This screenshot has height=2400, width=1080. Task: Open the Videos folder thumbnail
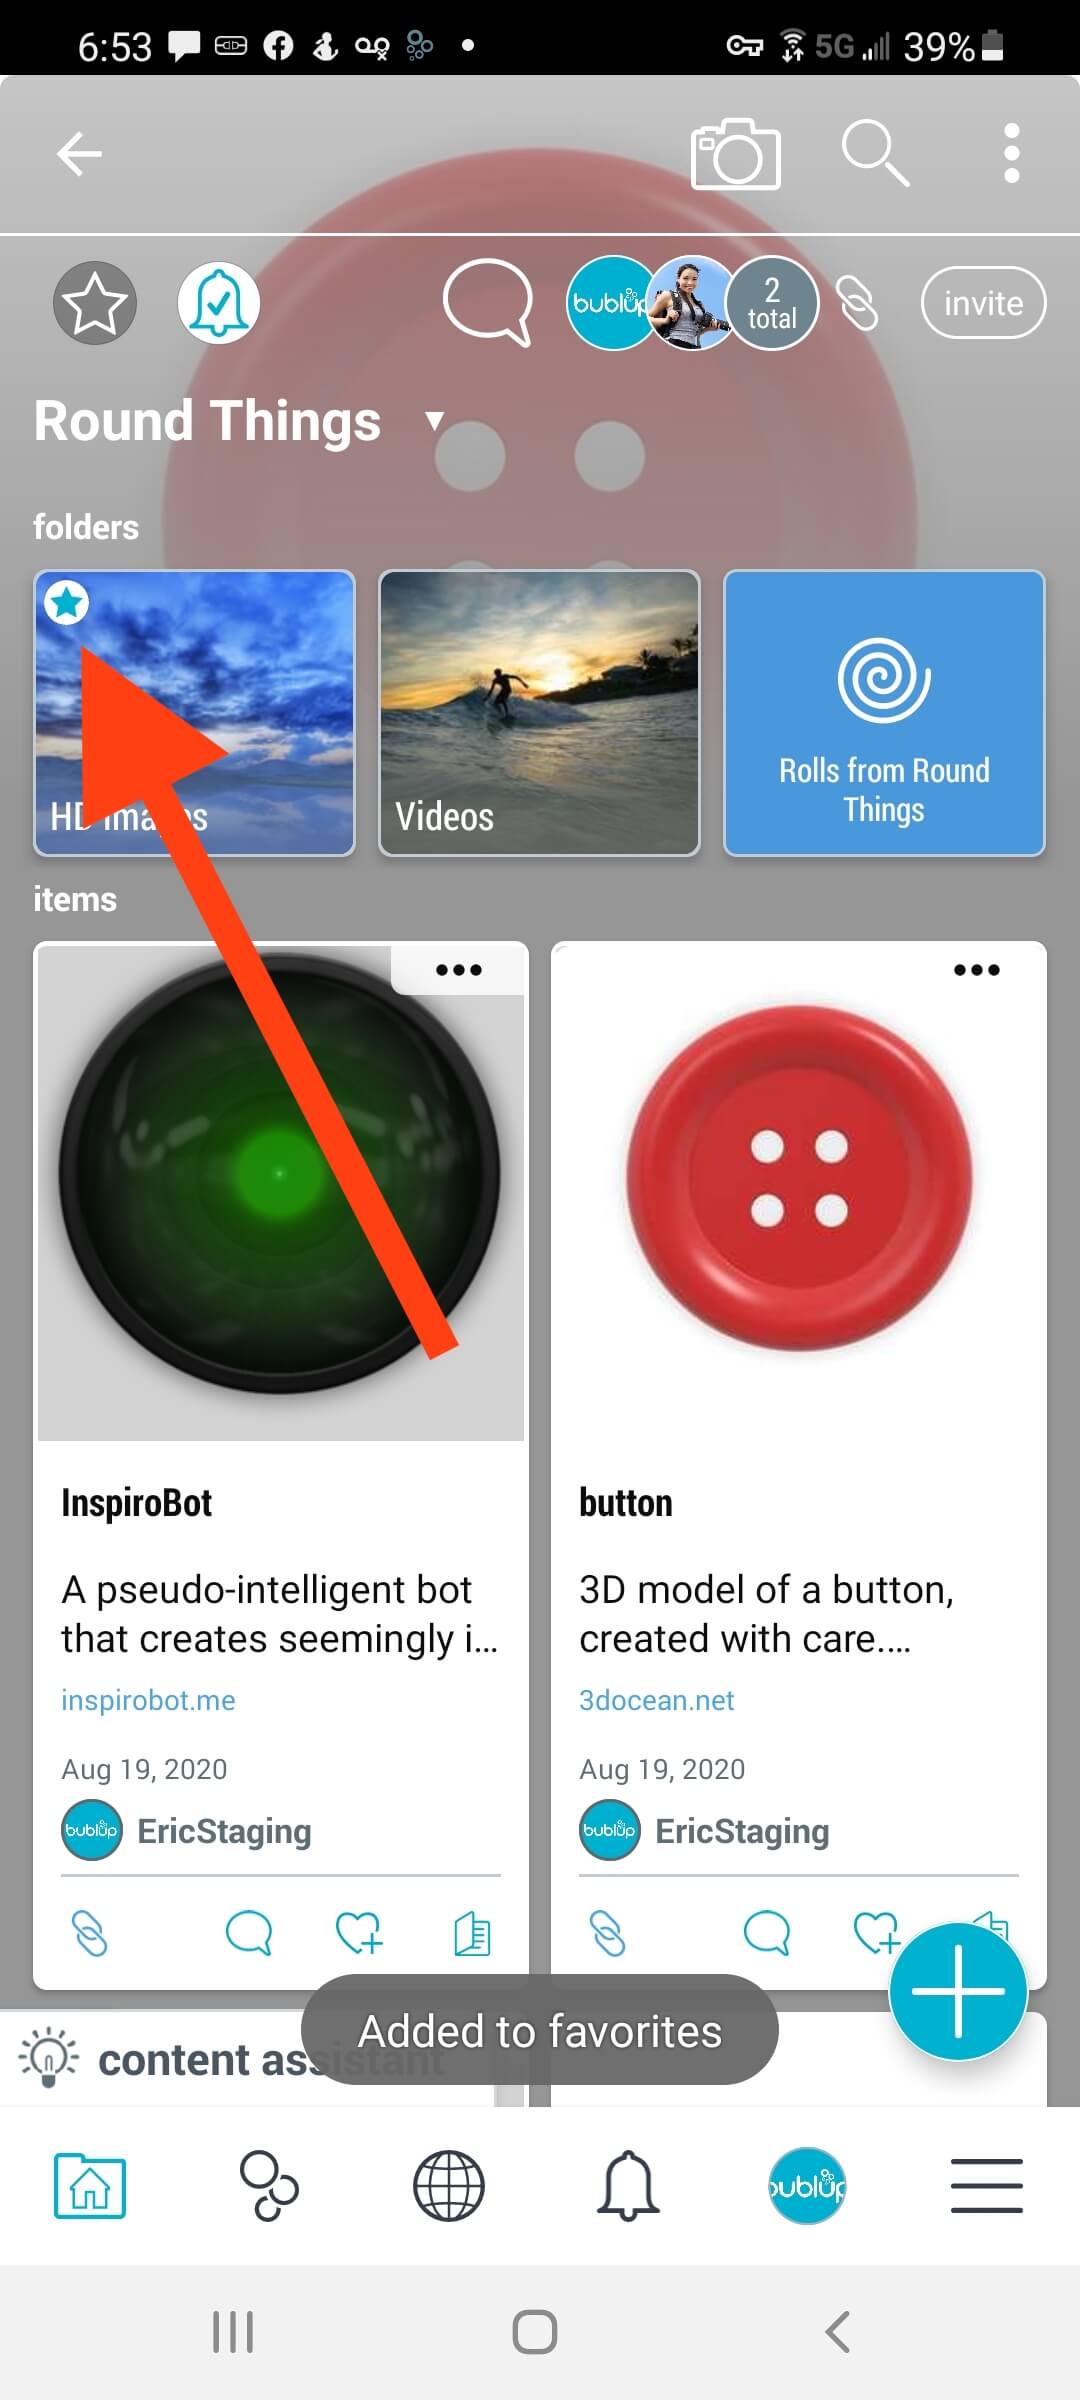[539, 713]
